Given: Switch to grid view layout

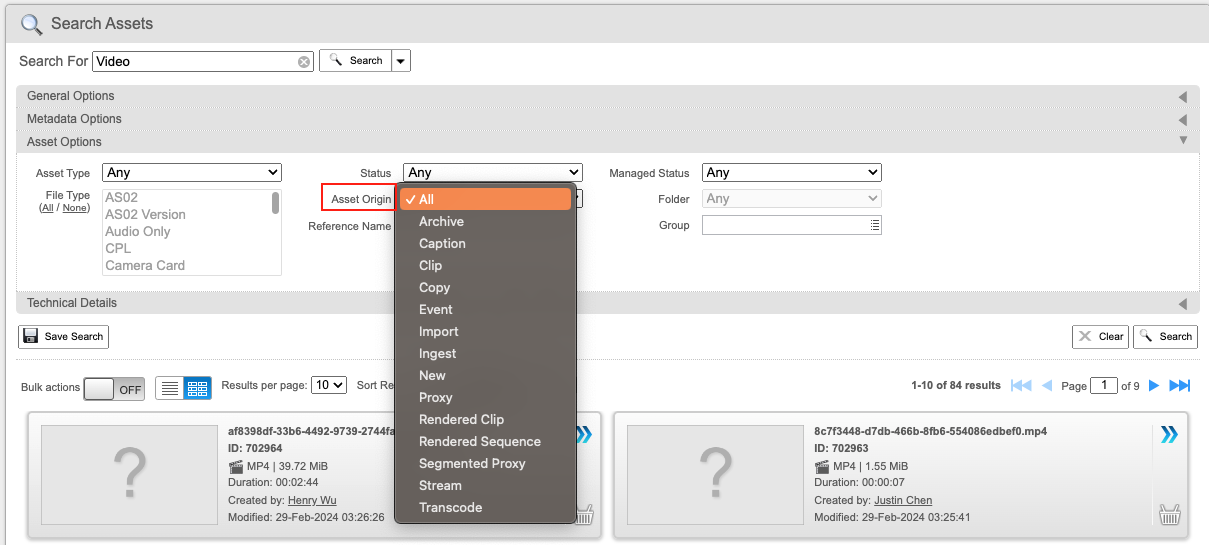Looking at the screenshot, I should [197, 388].
